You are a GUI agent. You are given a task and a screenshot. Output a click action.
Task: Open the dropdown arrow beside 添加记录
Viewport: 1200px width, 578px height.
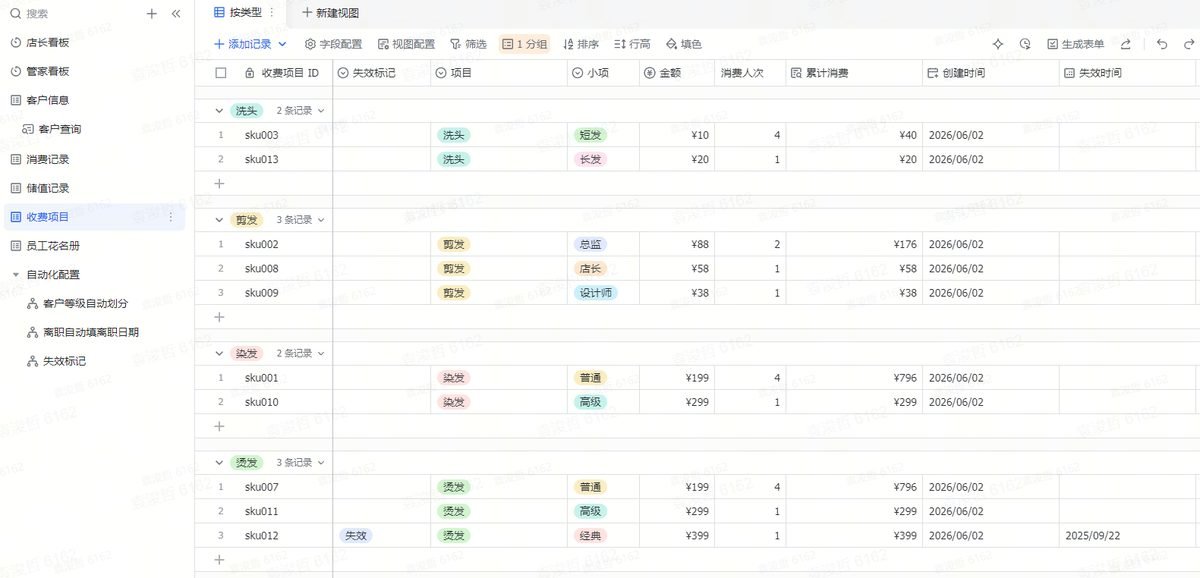click(x=282, y=44)
